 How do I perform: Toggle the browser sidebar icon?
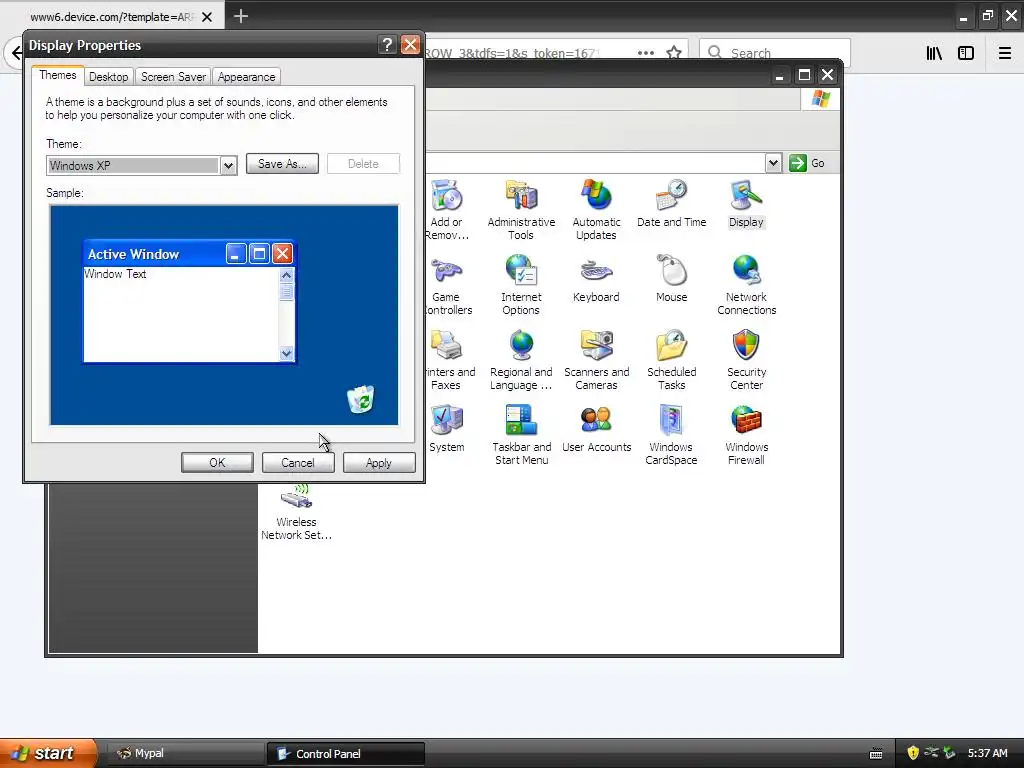point(966,53)
